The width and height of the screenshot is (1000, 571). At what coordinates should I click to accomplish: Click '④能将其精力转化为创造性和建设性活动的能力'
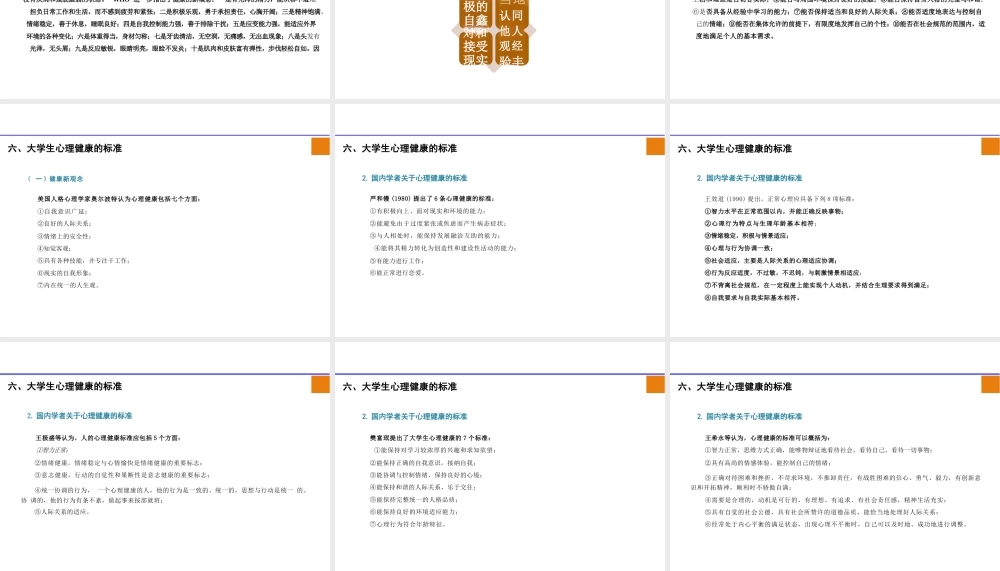tap(445, 248)
